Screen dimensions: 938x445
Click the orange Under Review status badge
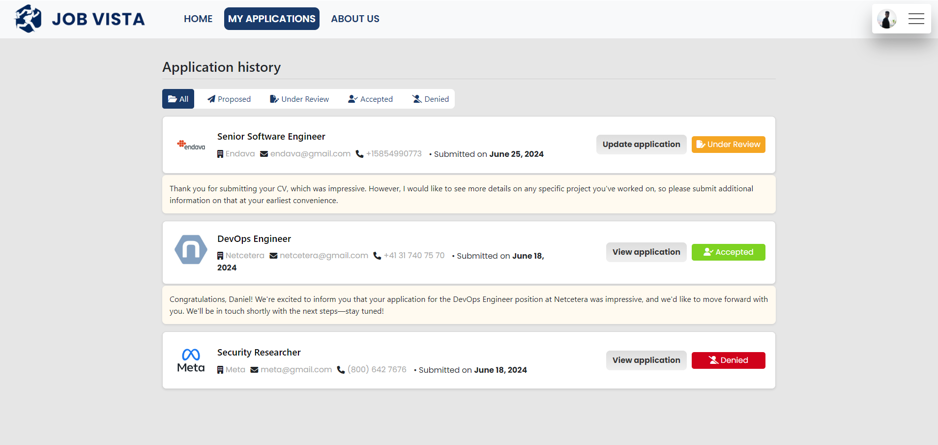[x=728, y=145]
